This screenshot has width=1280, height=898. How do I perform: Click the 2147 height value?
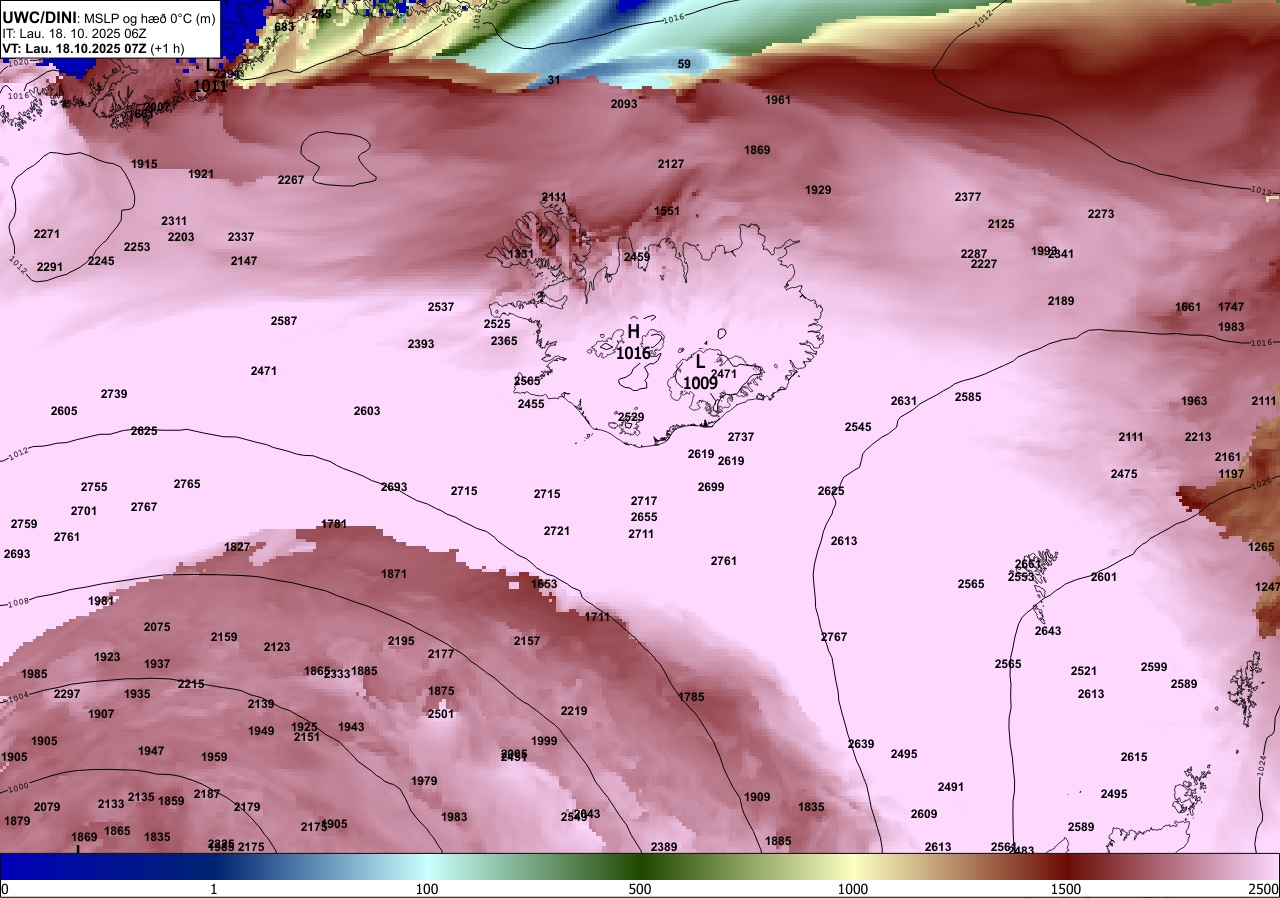point(244,261)
